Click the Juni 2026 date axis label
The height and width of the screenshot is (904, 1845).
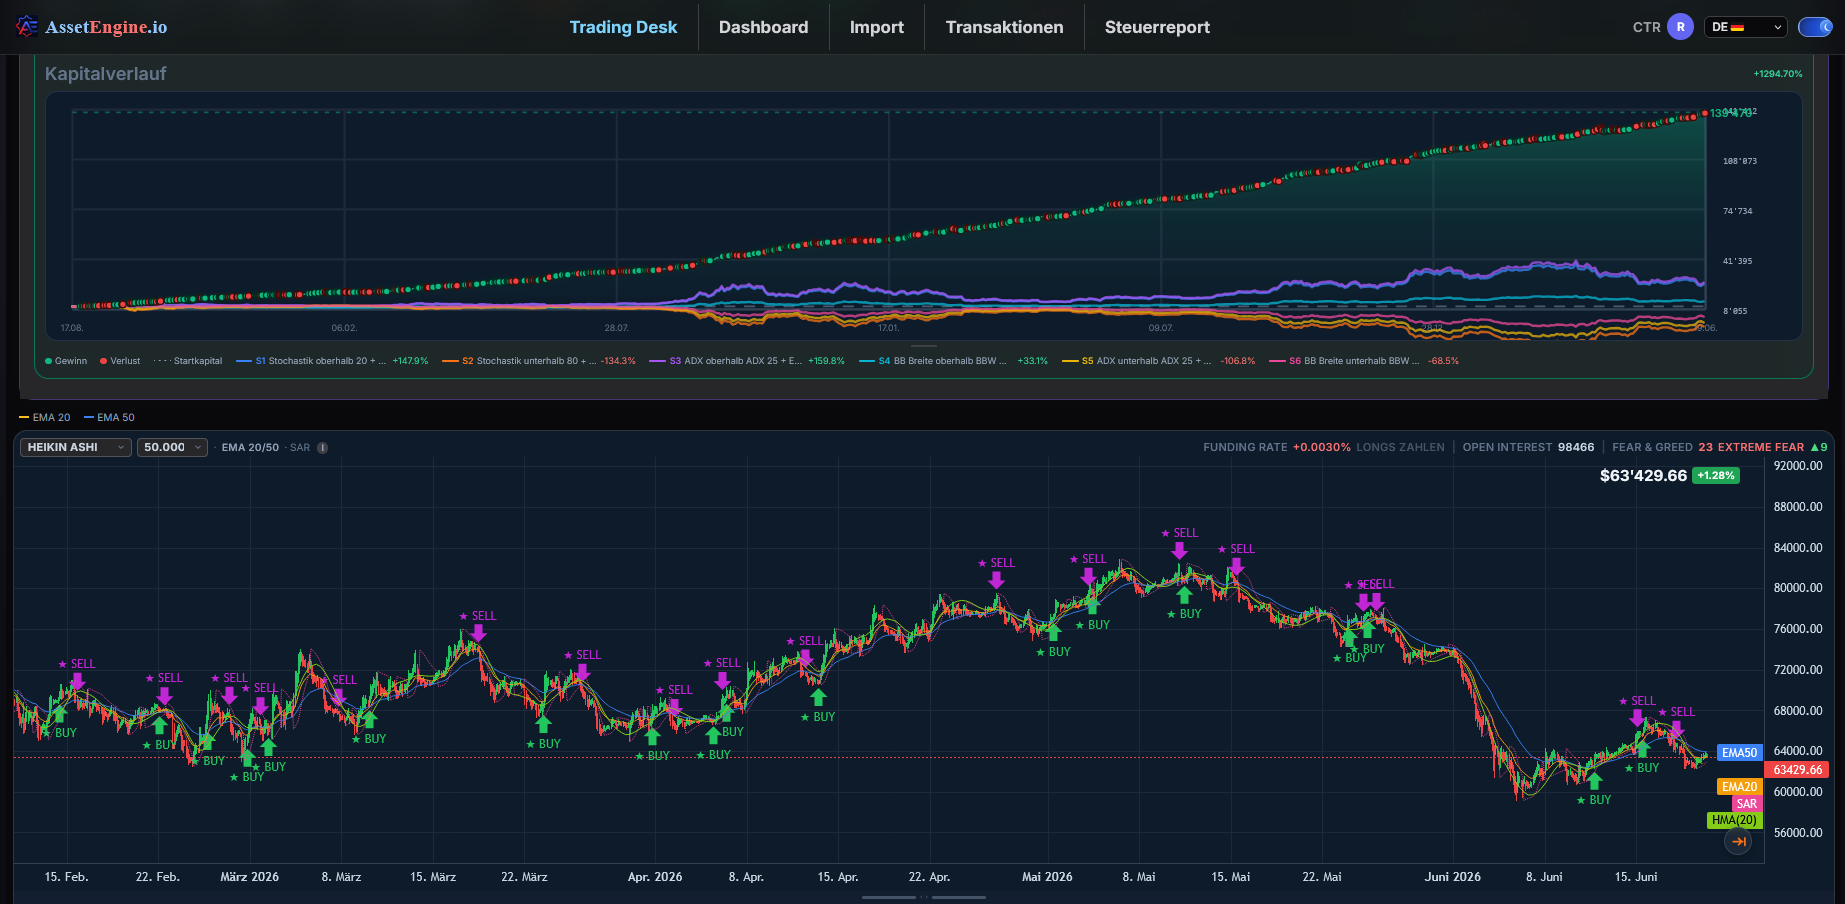pos(1452,877)
